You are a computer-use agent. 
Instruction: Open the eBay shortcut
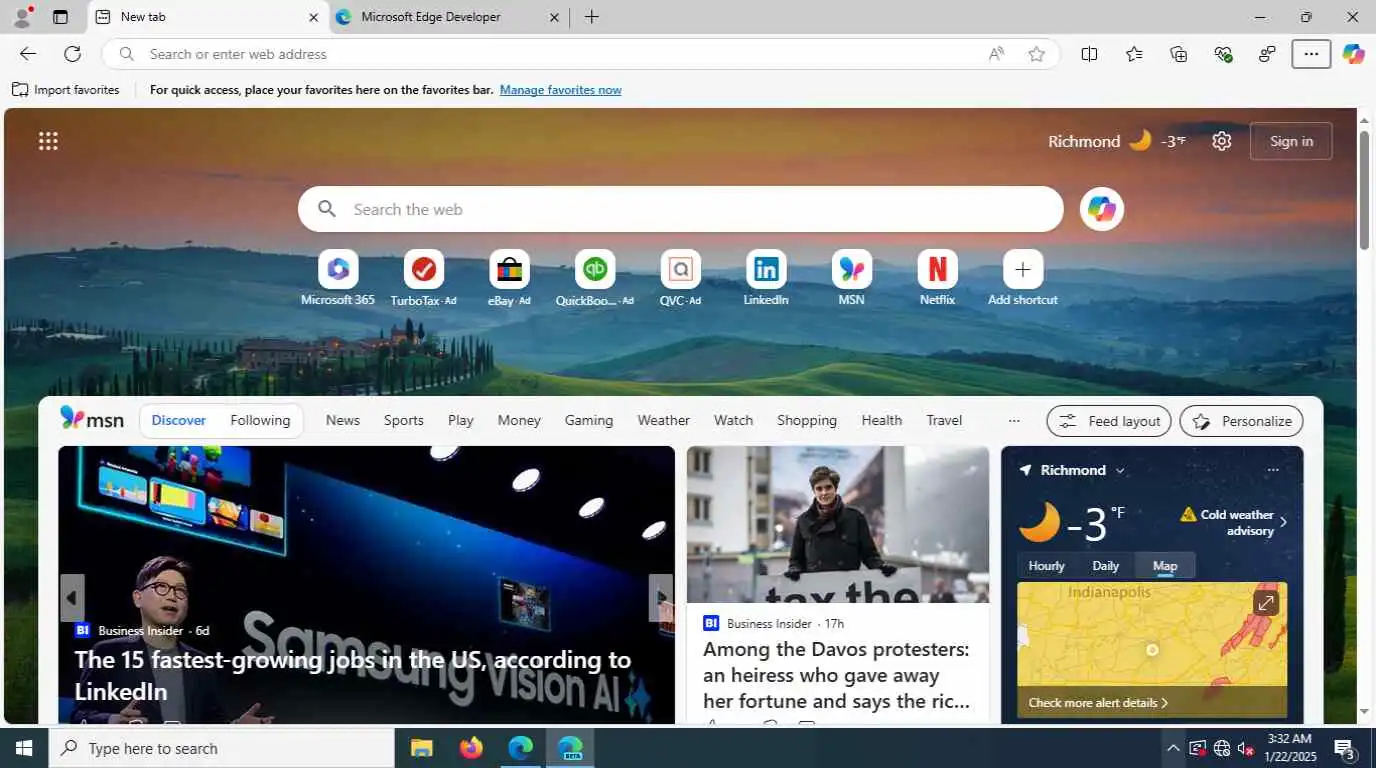[509, 278]
